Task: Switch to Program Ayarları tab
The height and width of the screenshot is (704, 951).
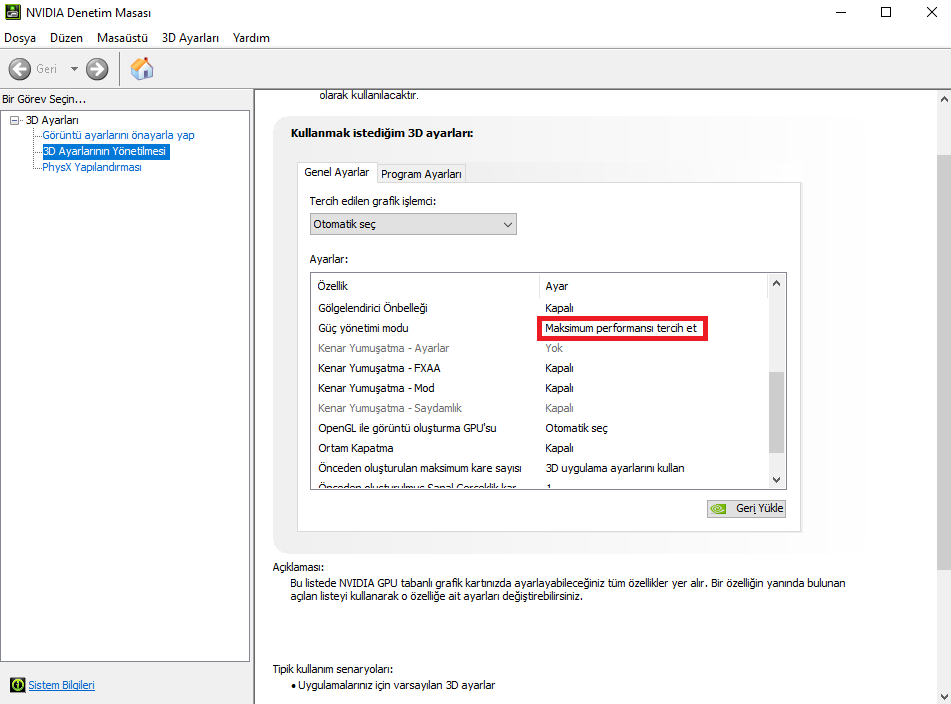Action: click(x=422, y=174)
